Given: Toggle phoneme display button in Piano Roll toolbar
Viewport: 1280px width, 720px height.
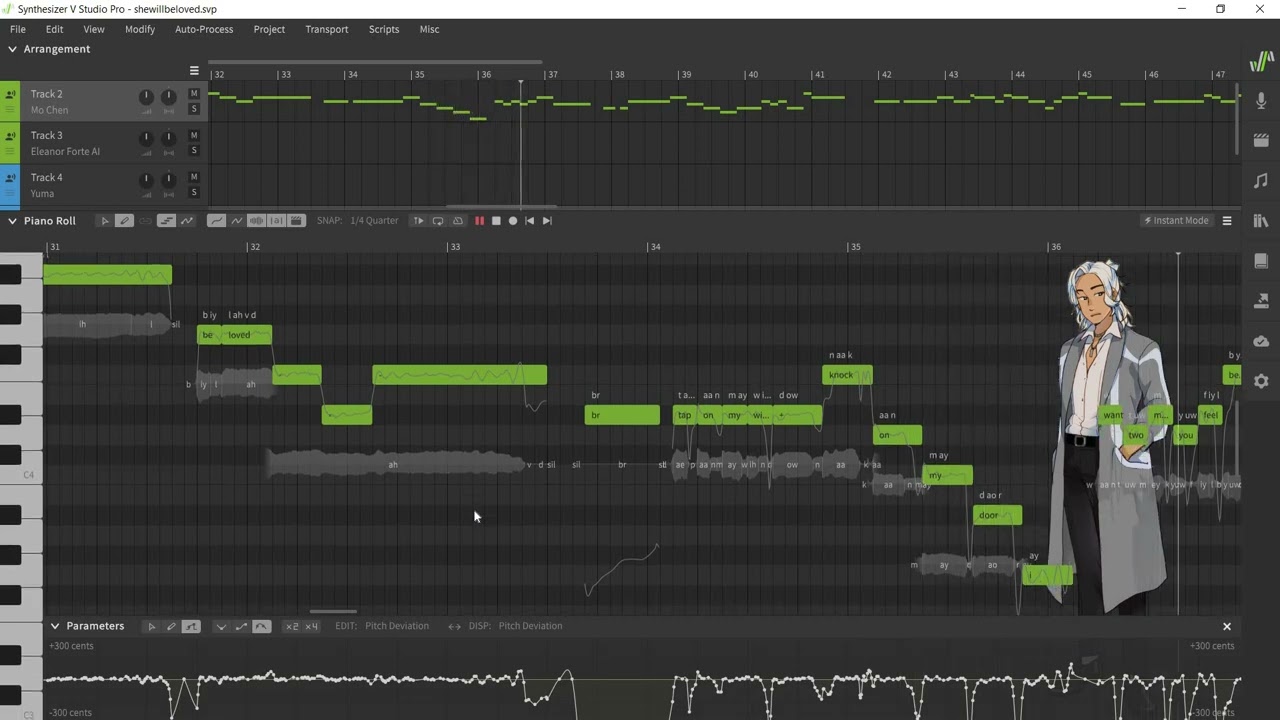Looking at the screenshot, I should 276,221.
